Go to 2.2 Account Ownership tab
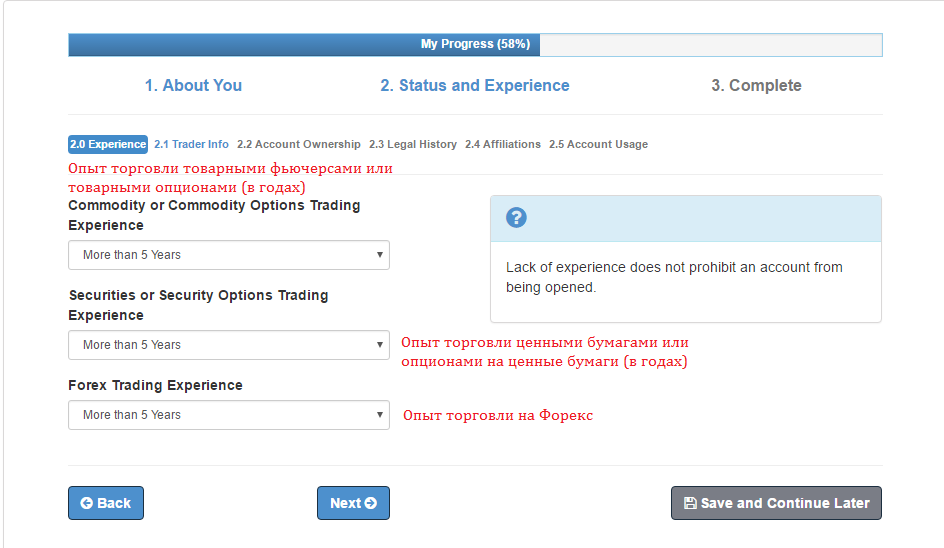 pyautogui.click(x=299, y=144)
